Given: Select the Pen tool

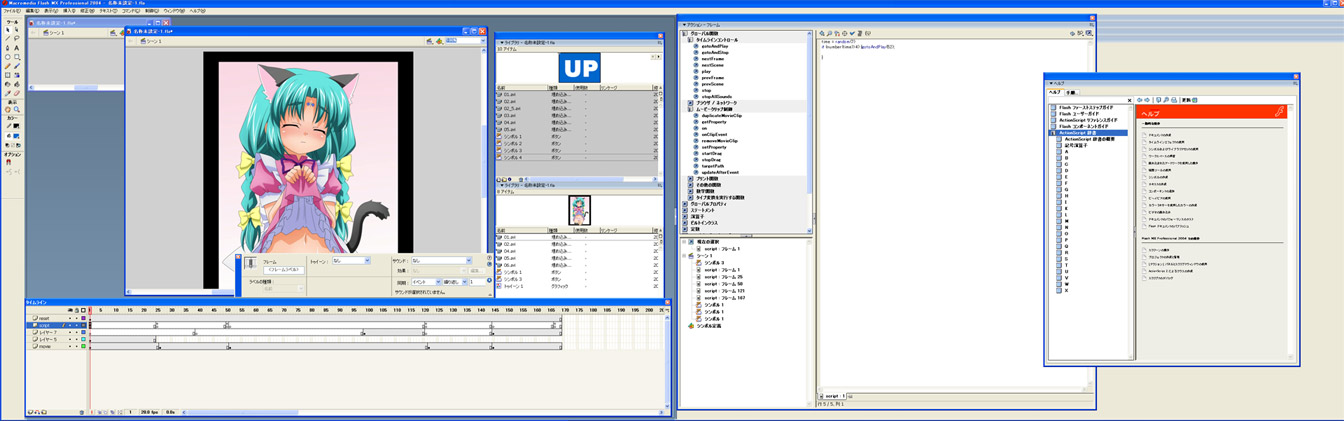Looking at the screenshot, I should pos(8,48).
